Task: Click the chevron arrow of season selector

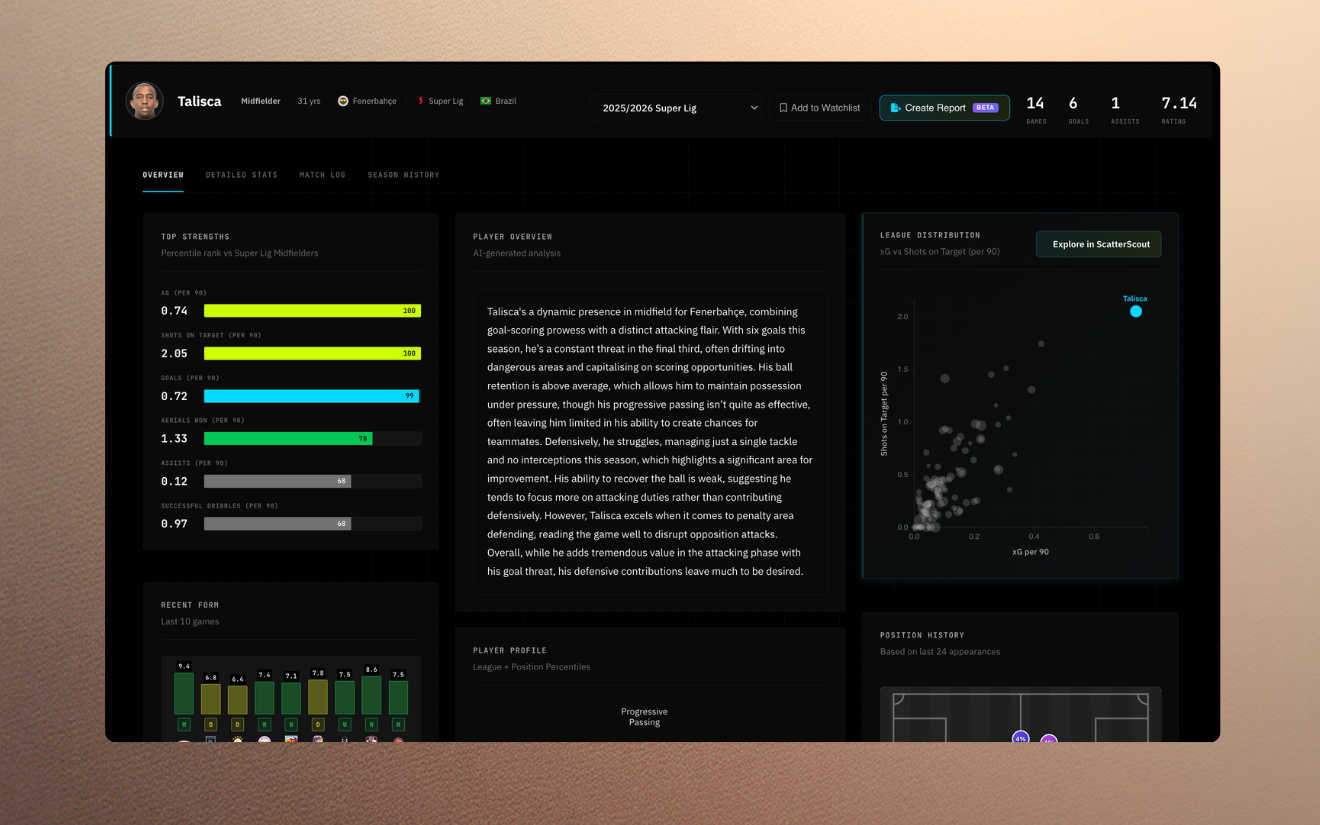Action: coord(754,108)
